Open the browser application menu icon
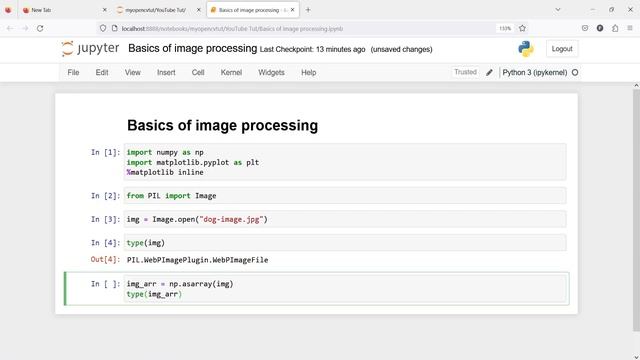 630,28
